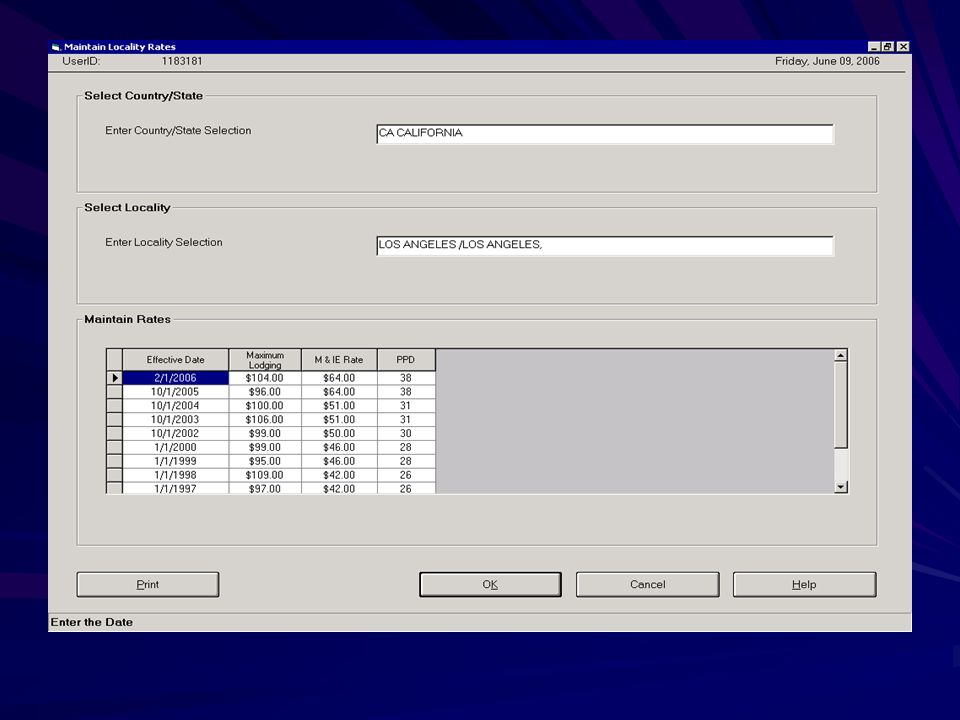
Task: Click the Maximum Lodging column header
Action: 265,360
